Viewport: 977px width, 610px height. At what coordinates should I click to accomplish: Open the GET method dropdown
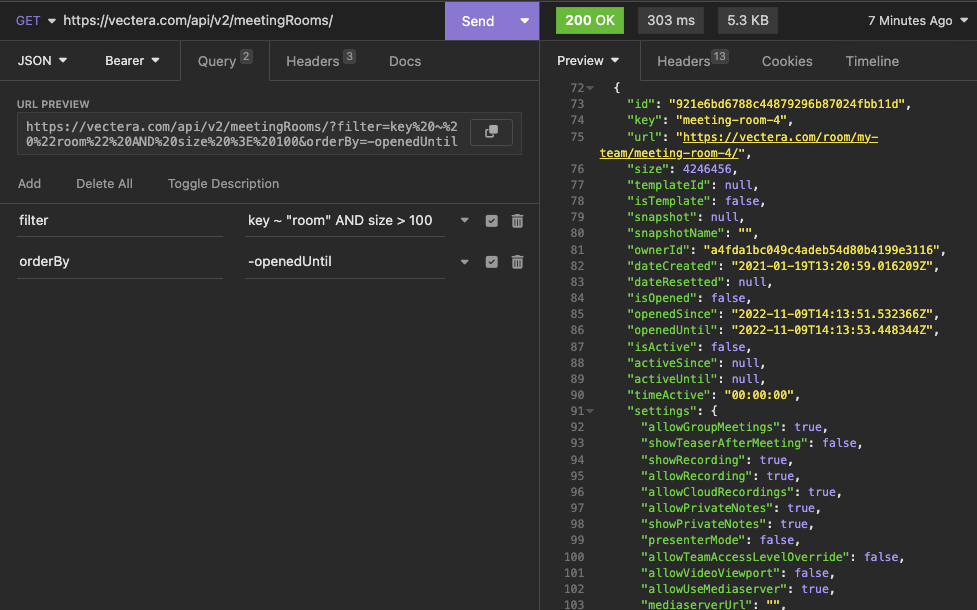[x=36, y=21]
